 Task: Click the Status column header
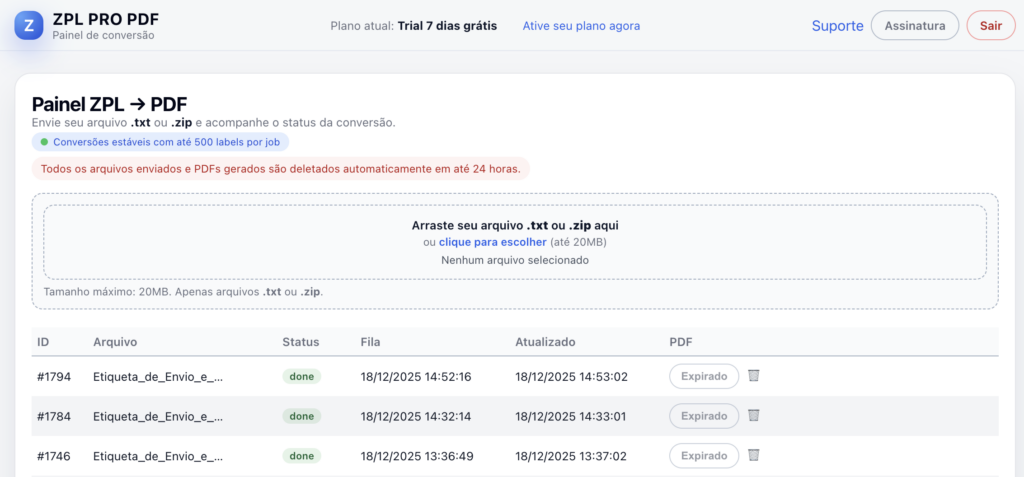coord(300,342)
